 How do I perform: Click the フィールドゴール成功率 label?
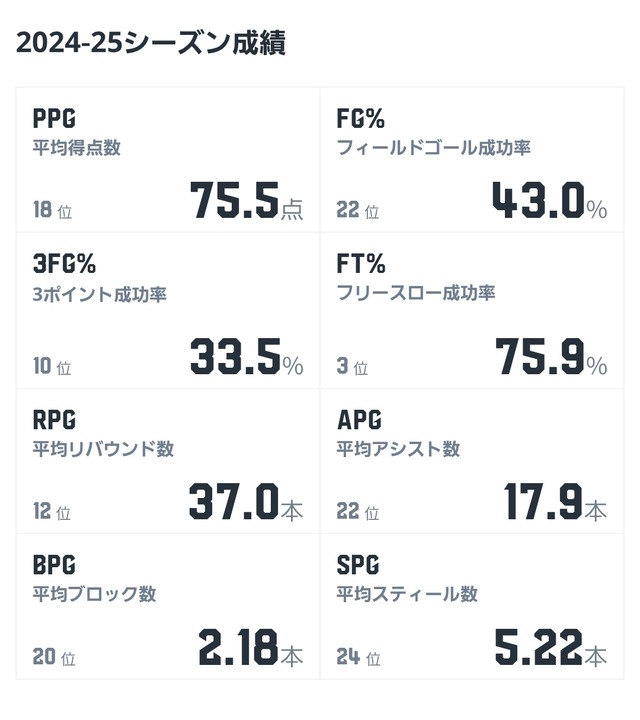433,147
